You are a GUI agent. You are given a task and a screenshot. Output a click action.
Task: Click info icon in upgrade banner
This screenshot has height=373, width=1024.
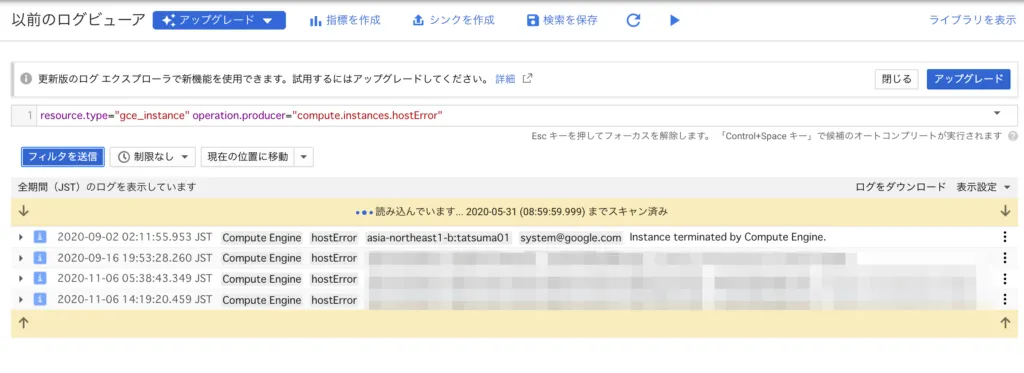[25, 79]
